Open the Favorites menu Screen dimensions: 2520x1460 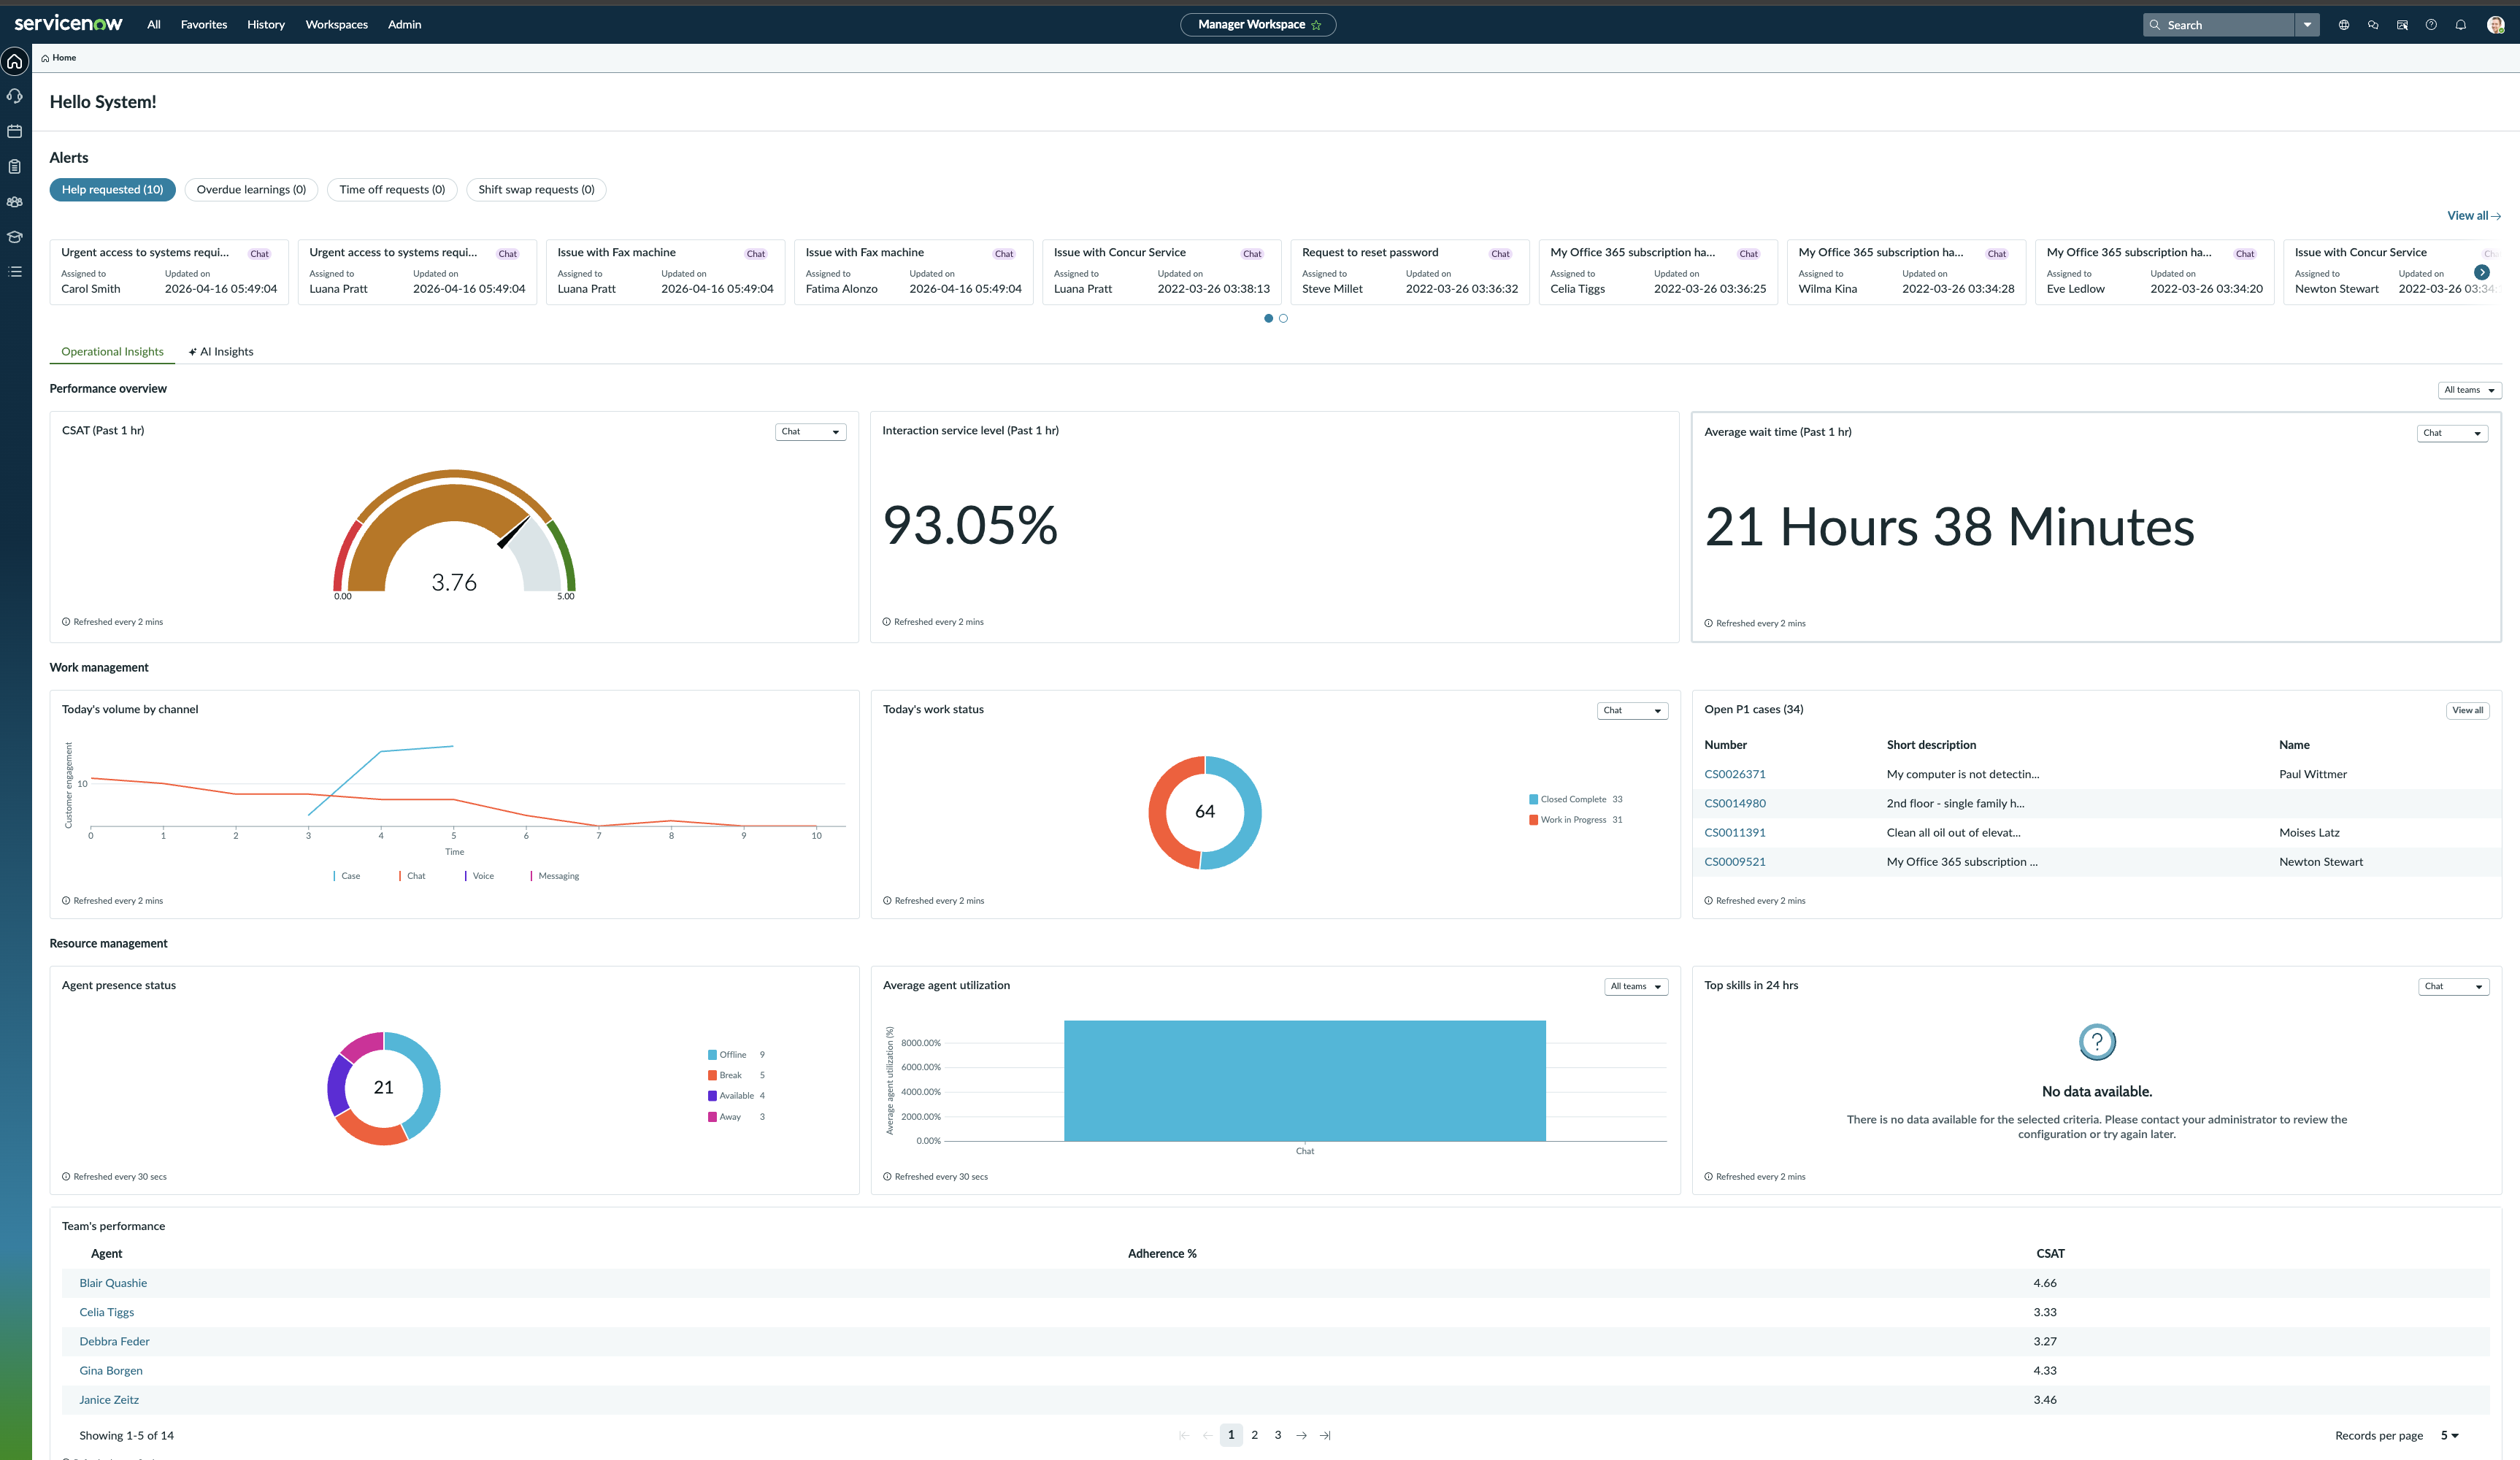pyautogui.click(x=204, y=25)
